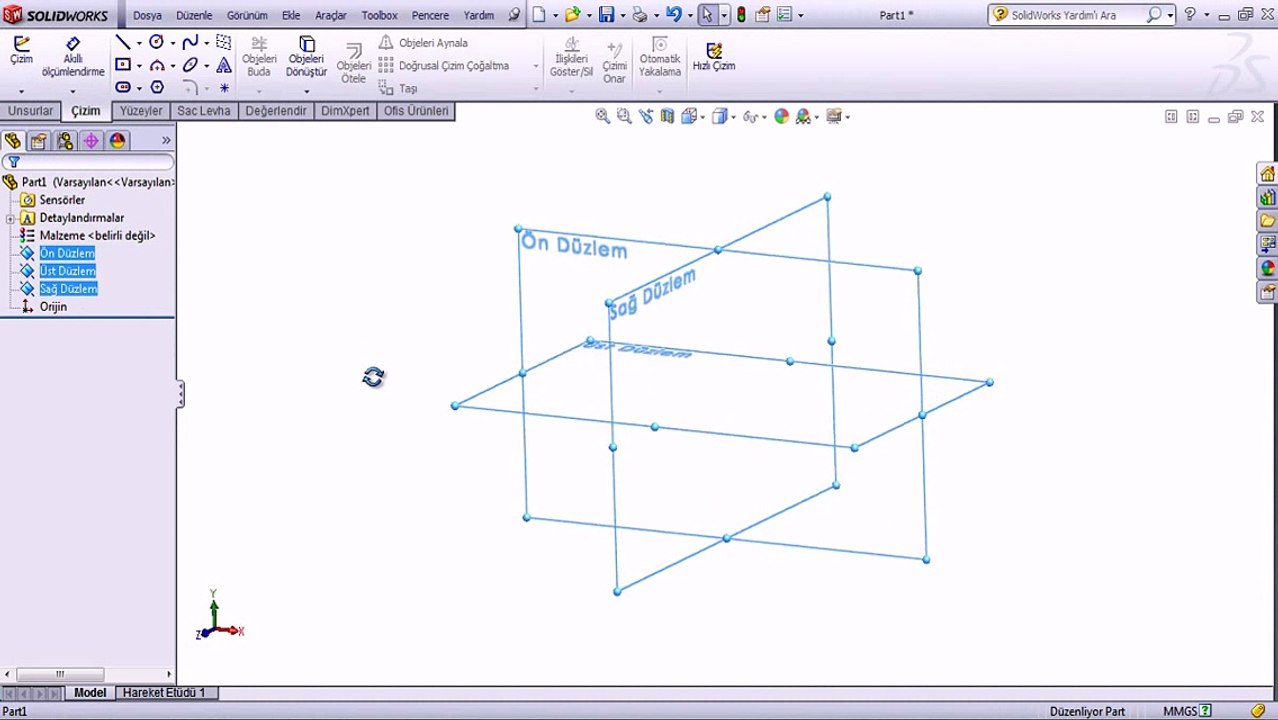Open the Görünüm menu

(x=247, y=15)
